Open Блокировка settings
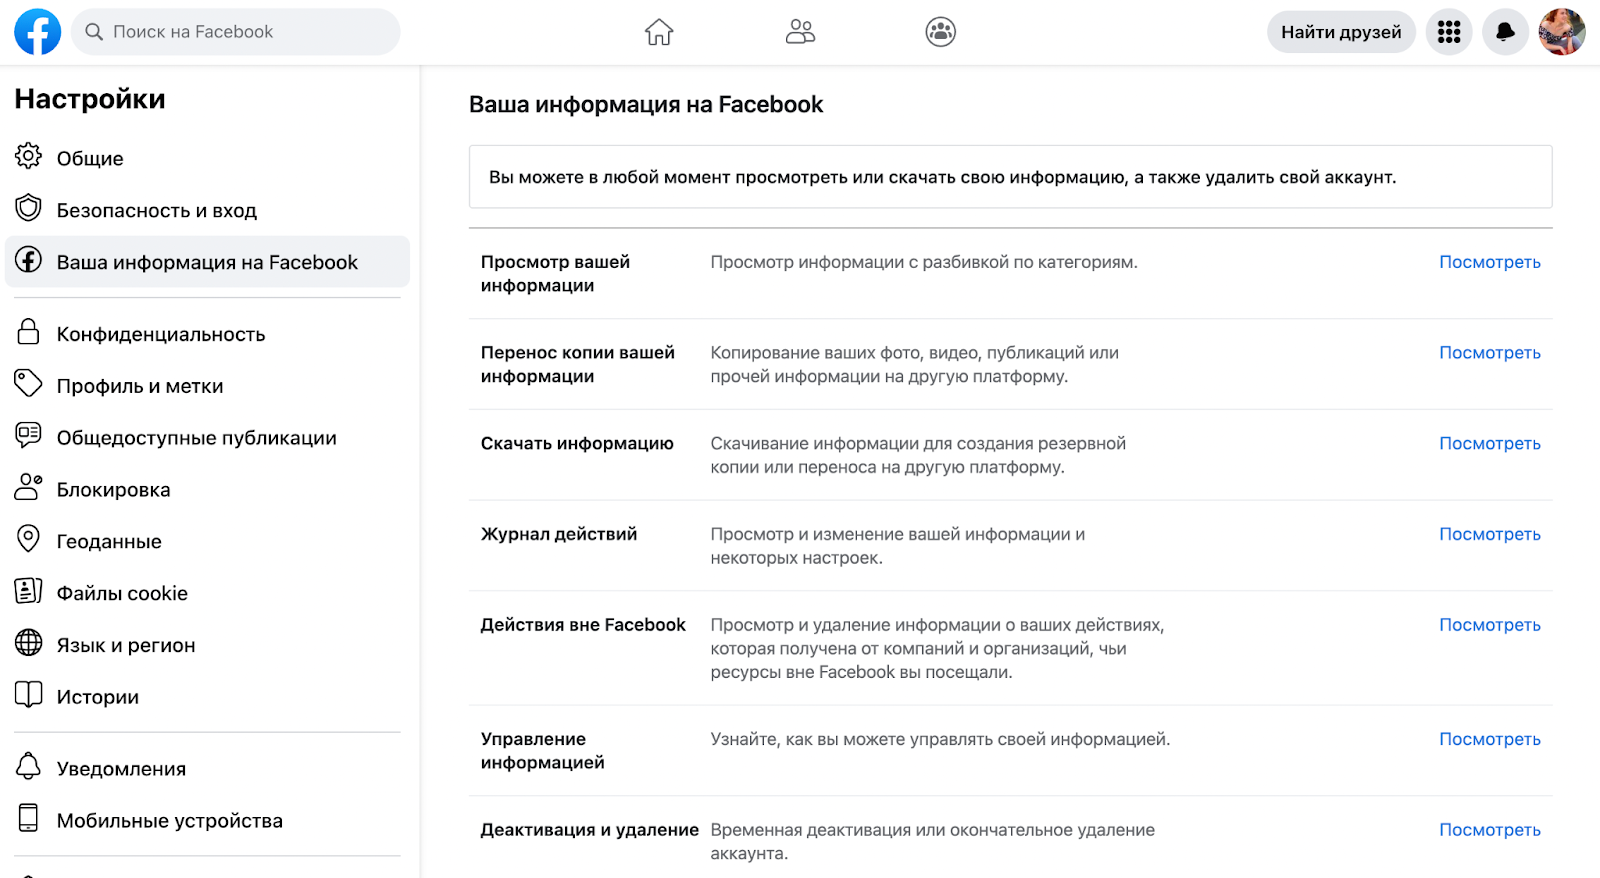This screenshot has width=1600, height=878. (x=207, y=490)
